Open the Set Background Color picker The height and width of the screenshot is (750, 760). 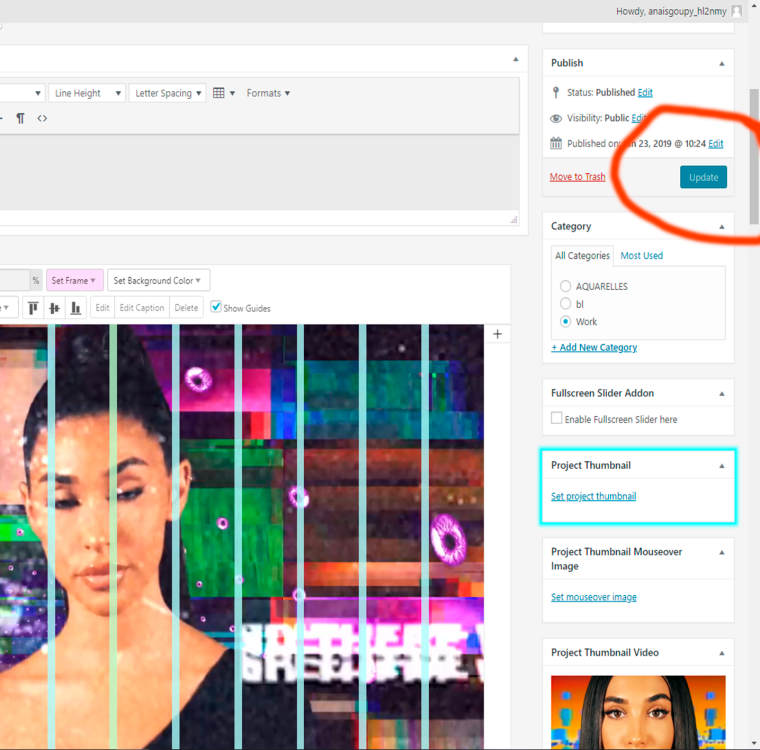click(x=158, y=281)
